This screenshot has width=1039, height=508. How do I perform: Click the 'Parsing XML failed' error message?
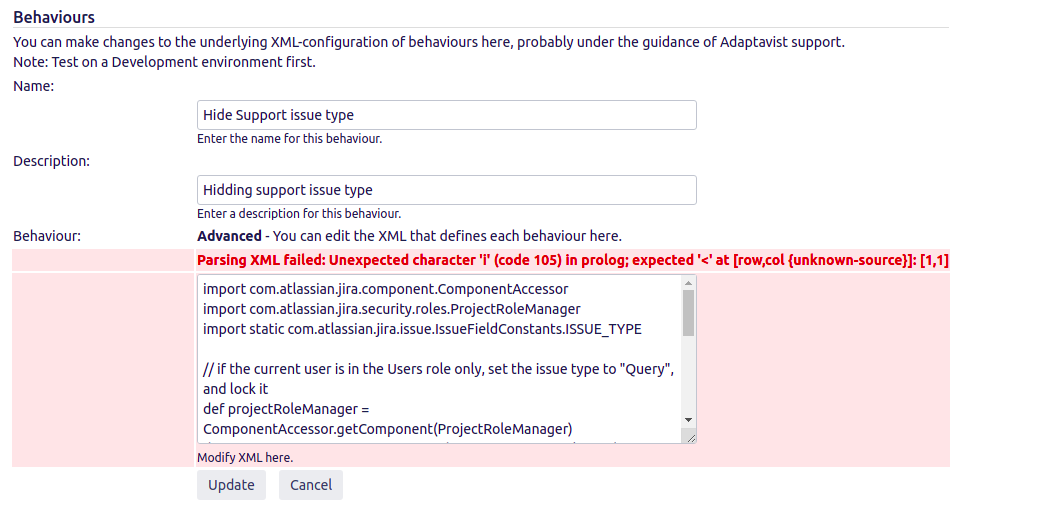573,261
